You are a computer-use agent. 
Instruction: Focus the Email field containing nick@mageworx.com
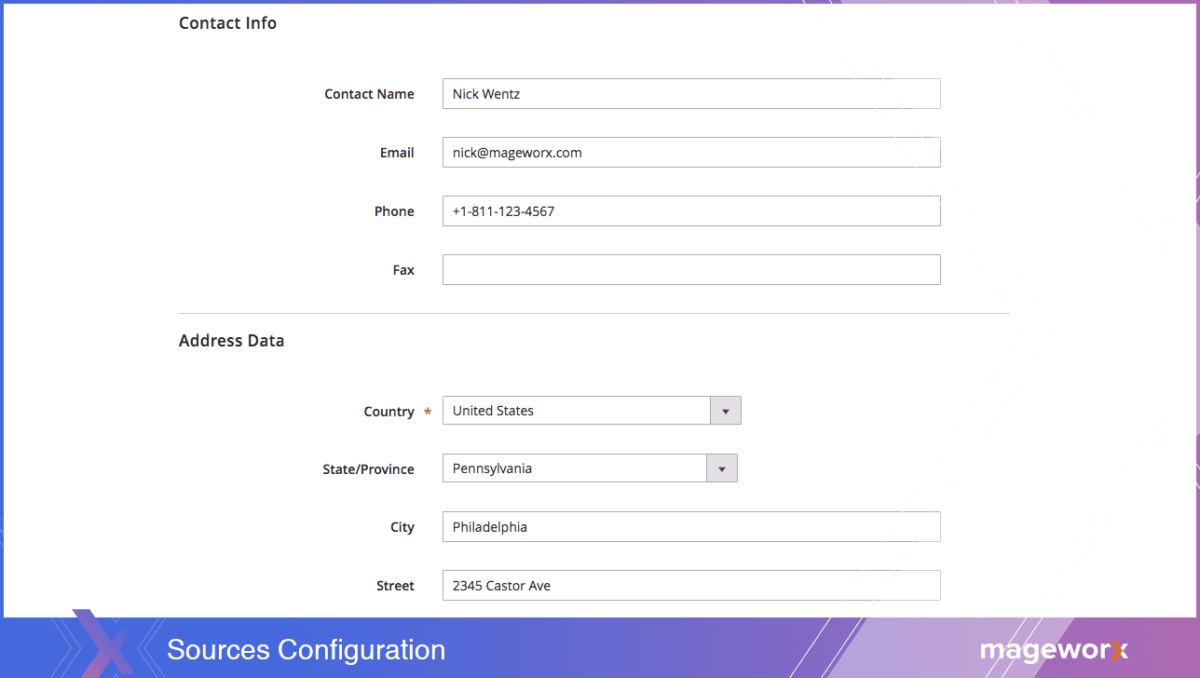point(691,153)
